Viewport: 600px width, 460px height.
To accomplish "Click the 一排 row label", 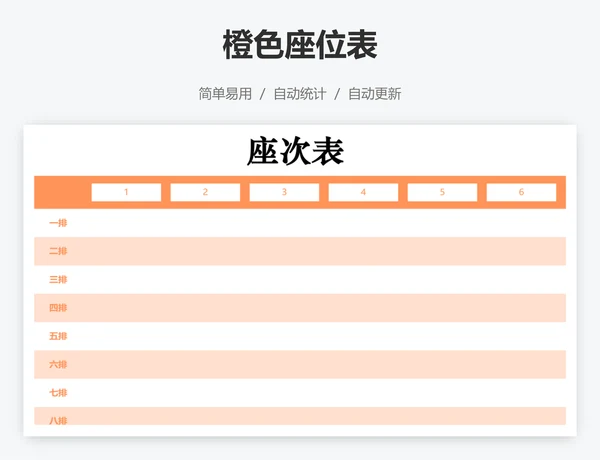I will pyautogui.click(x=58, y=223).
